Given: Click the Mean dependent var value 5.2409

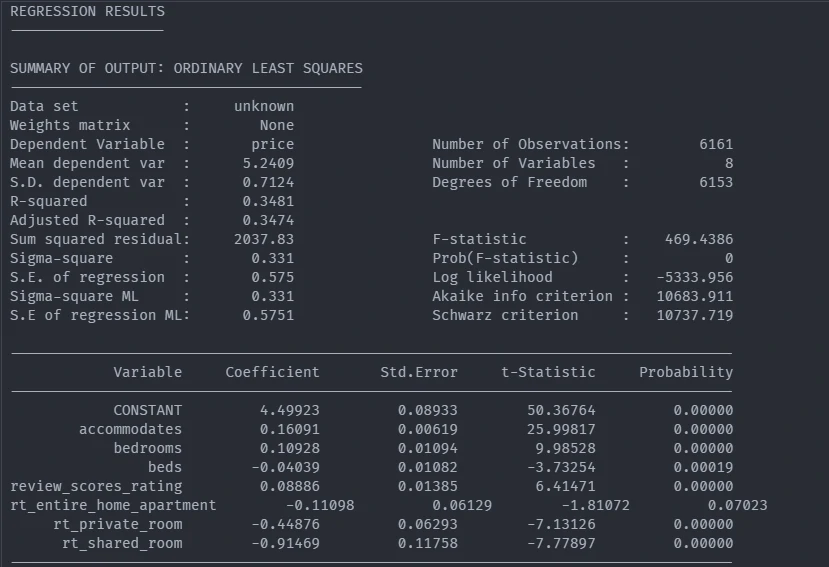Looking at the screenshot, I should [268, 163].
